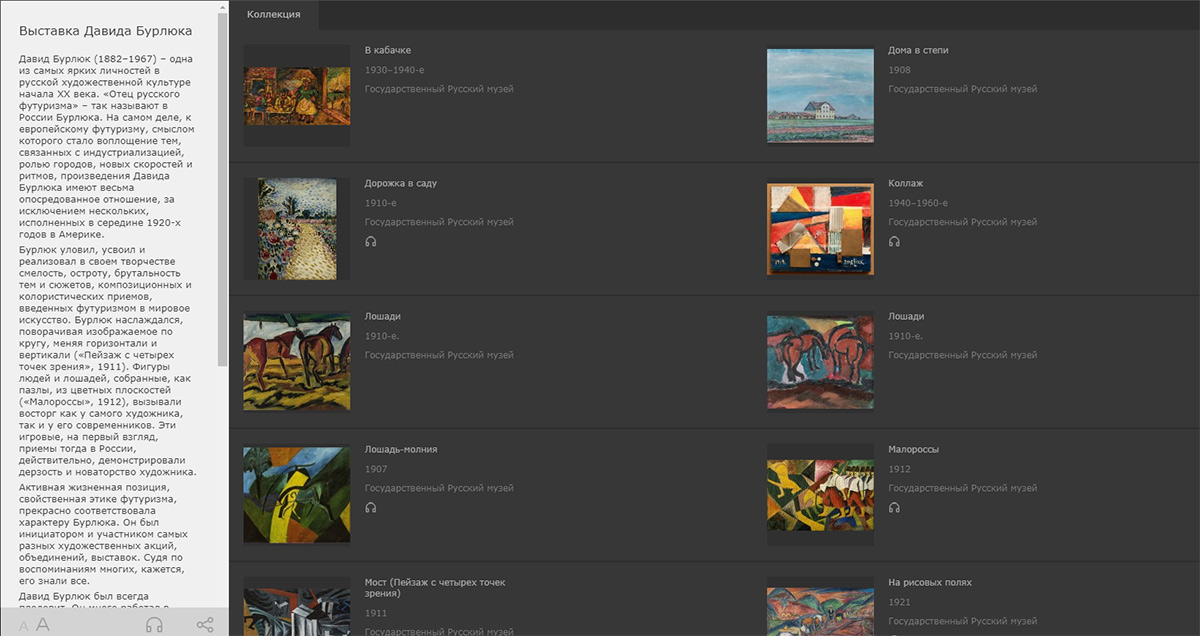Open the Коллаж painting thumbnail
Image resolution: width=1200 pixels, height=636 pixels.
point(820,229)
